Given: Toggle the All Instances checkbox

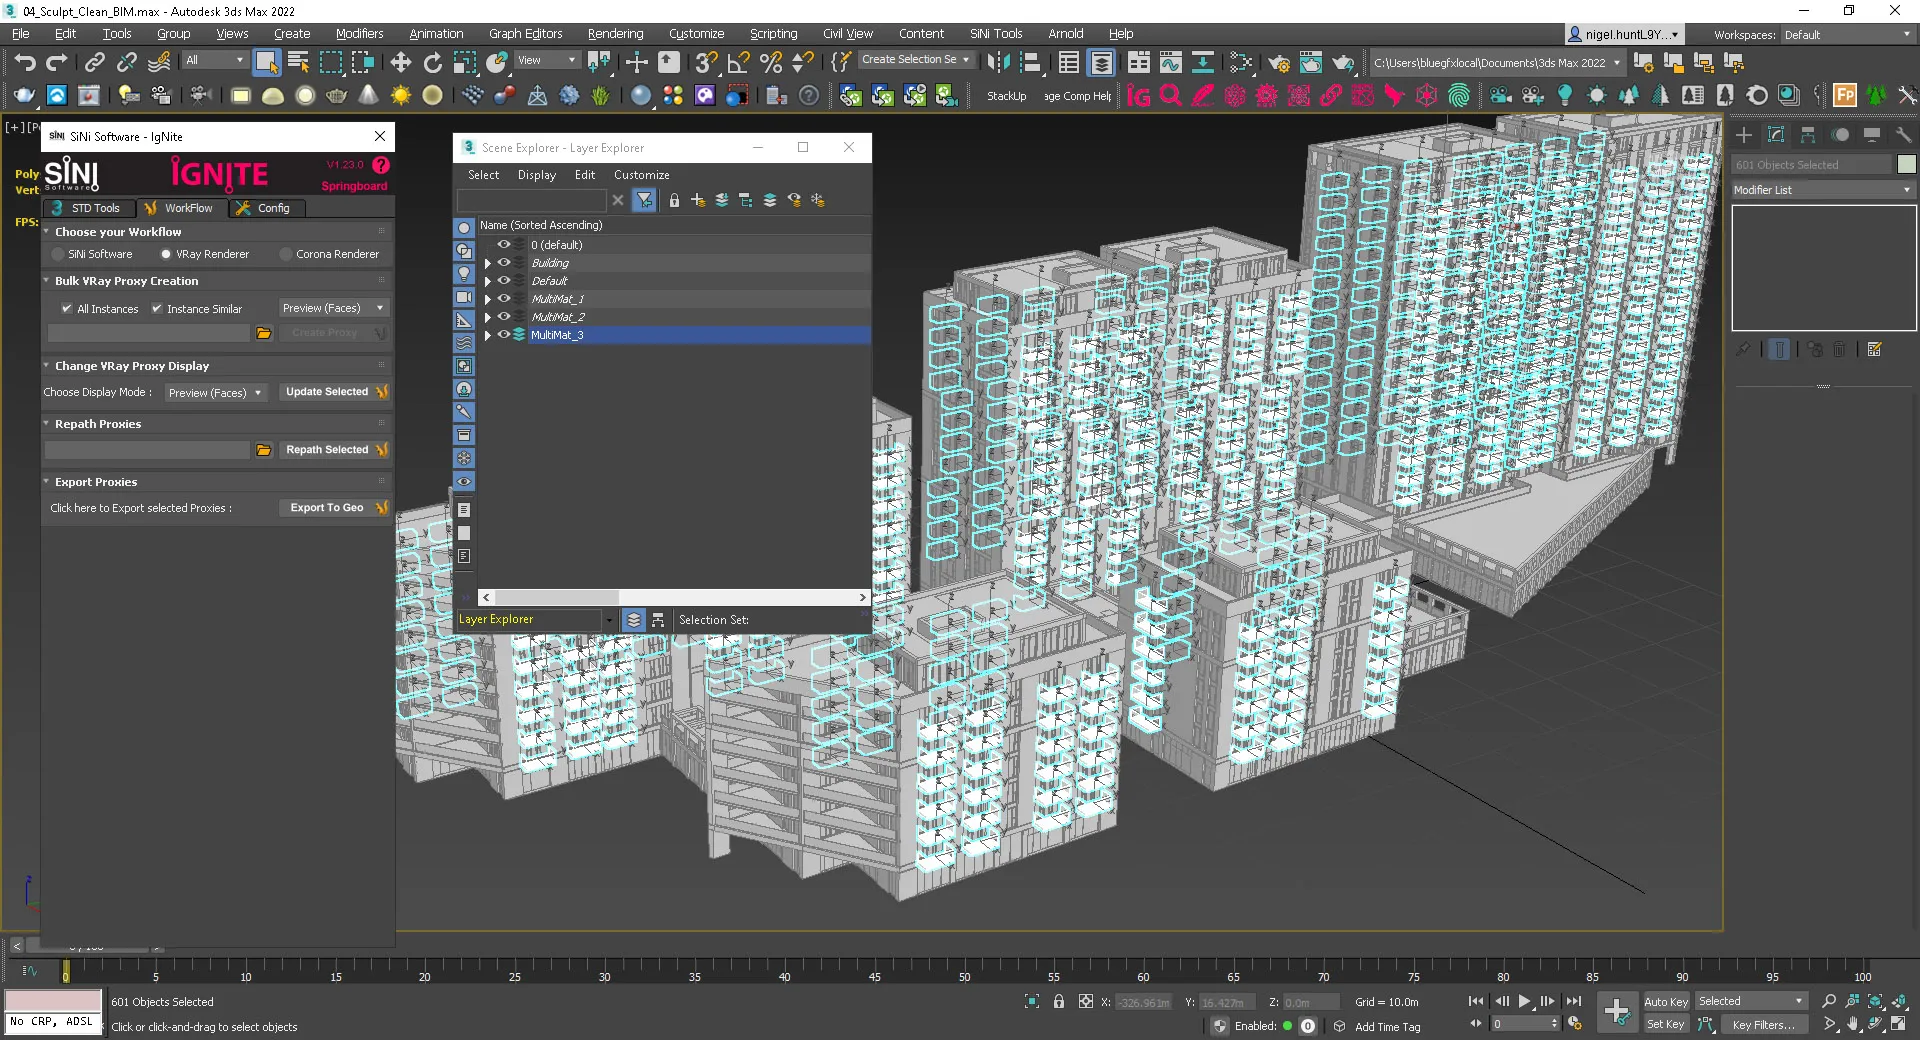Looking at the screenshot, I should (x=67, y=309).
